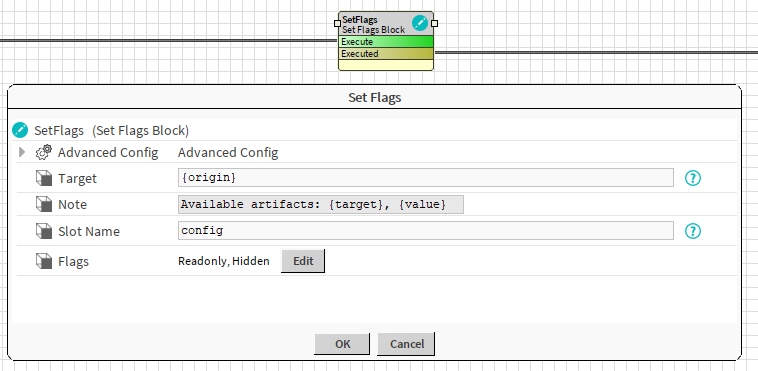Expand the Advanced Config section
Viewport: 758px width, 371px height.
pyautogui.click(x=21, y=153)
